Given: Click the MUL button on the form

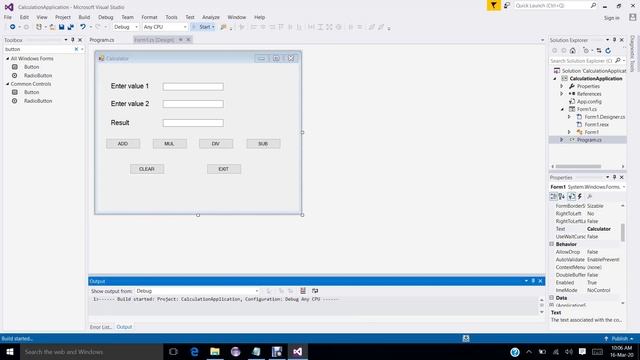Looking at the screenshot, I should (x=169, y=144).
